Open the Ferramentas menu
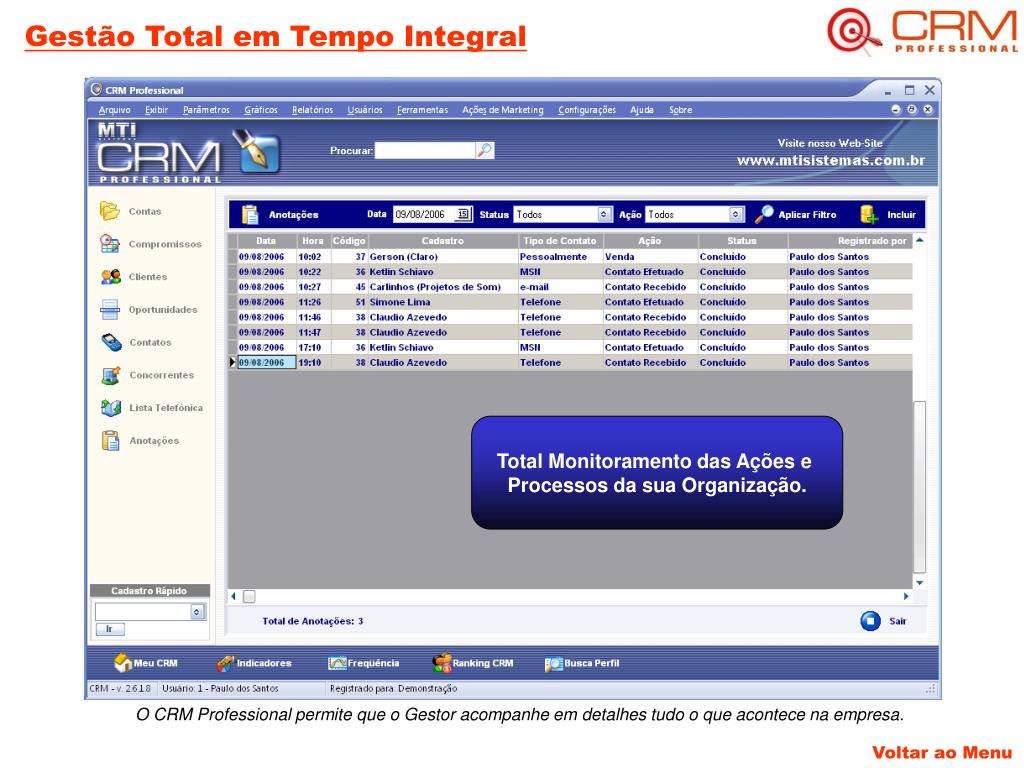Screen dimensions: 1024x768 click(422, 110)
